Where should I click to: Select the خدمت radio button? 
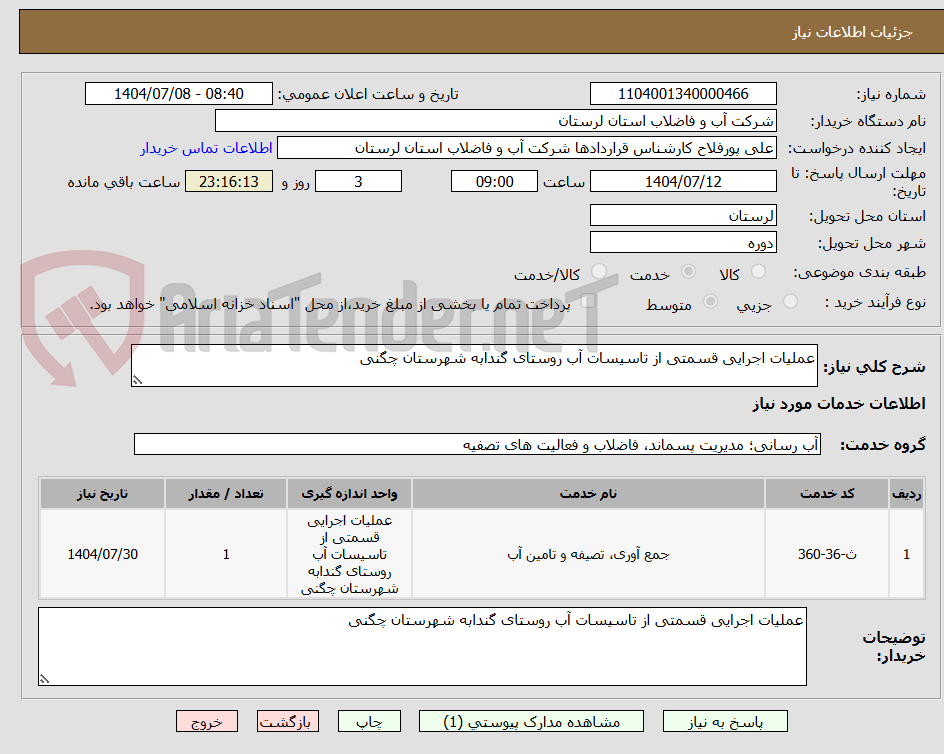point(688,272)
